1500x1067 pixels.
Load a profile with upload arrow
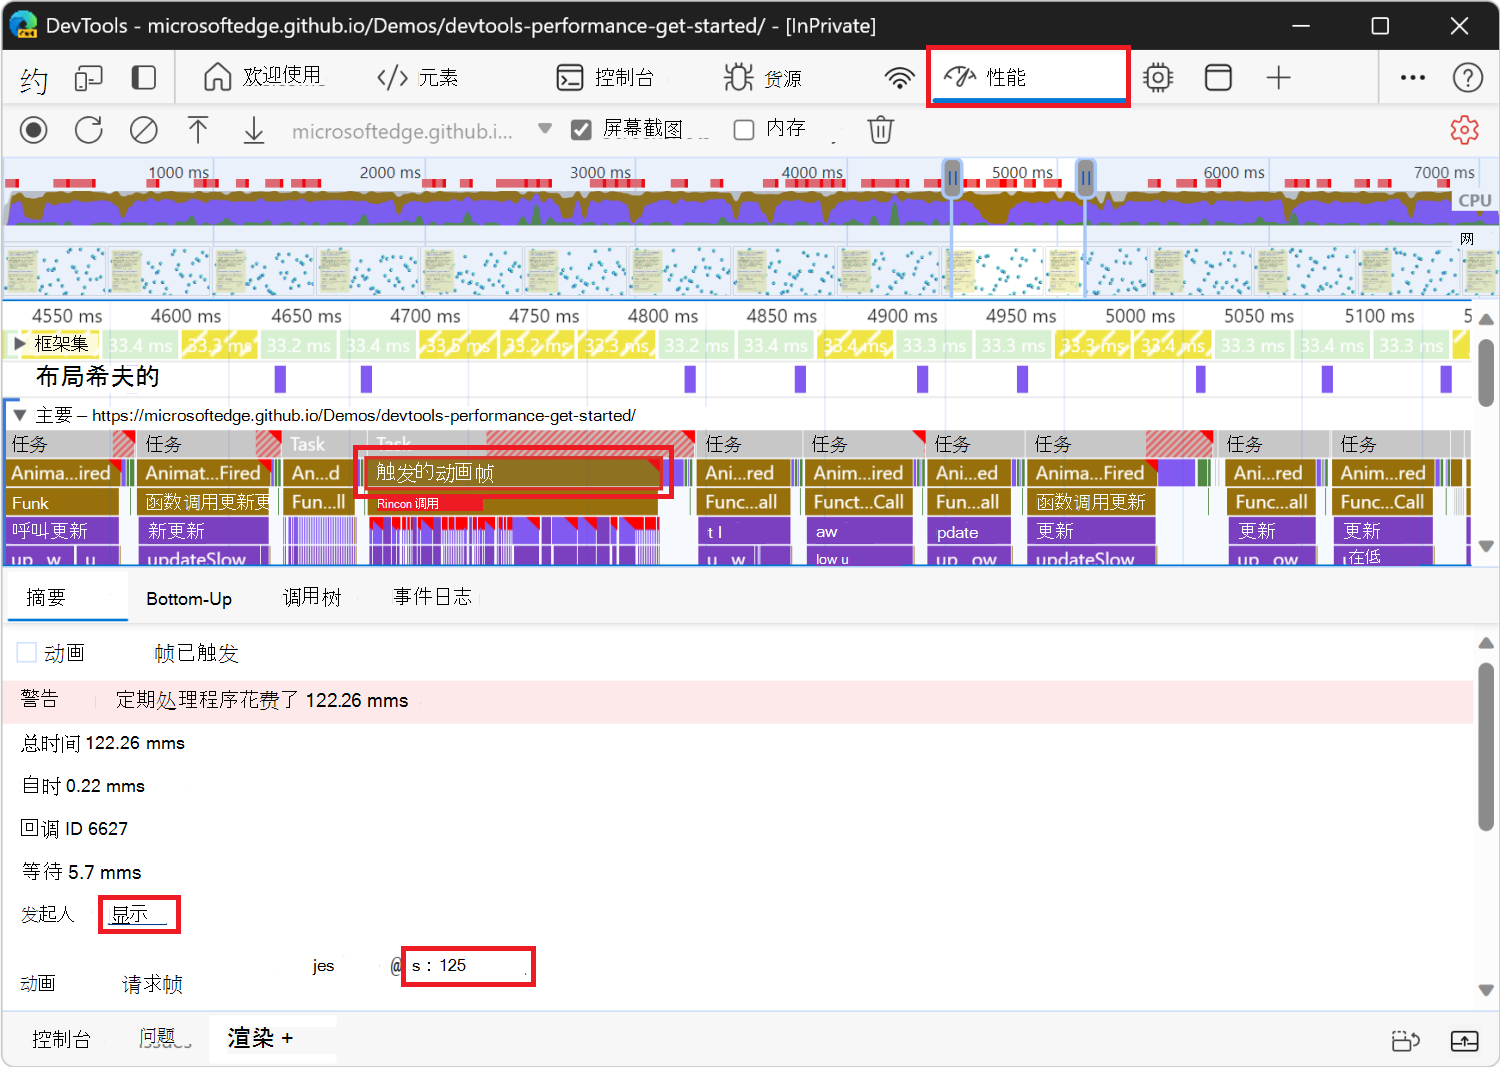(x=198, y=130)
